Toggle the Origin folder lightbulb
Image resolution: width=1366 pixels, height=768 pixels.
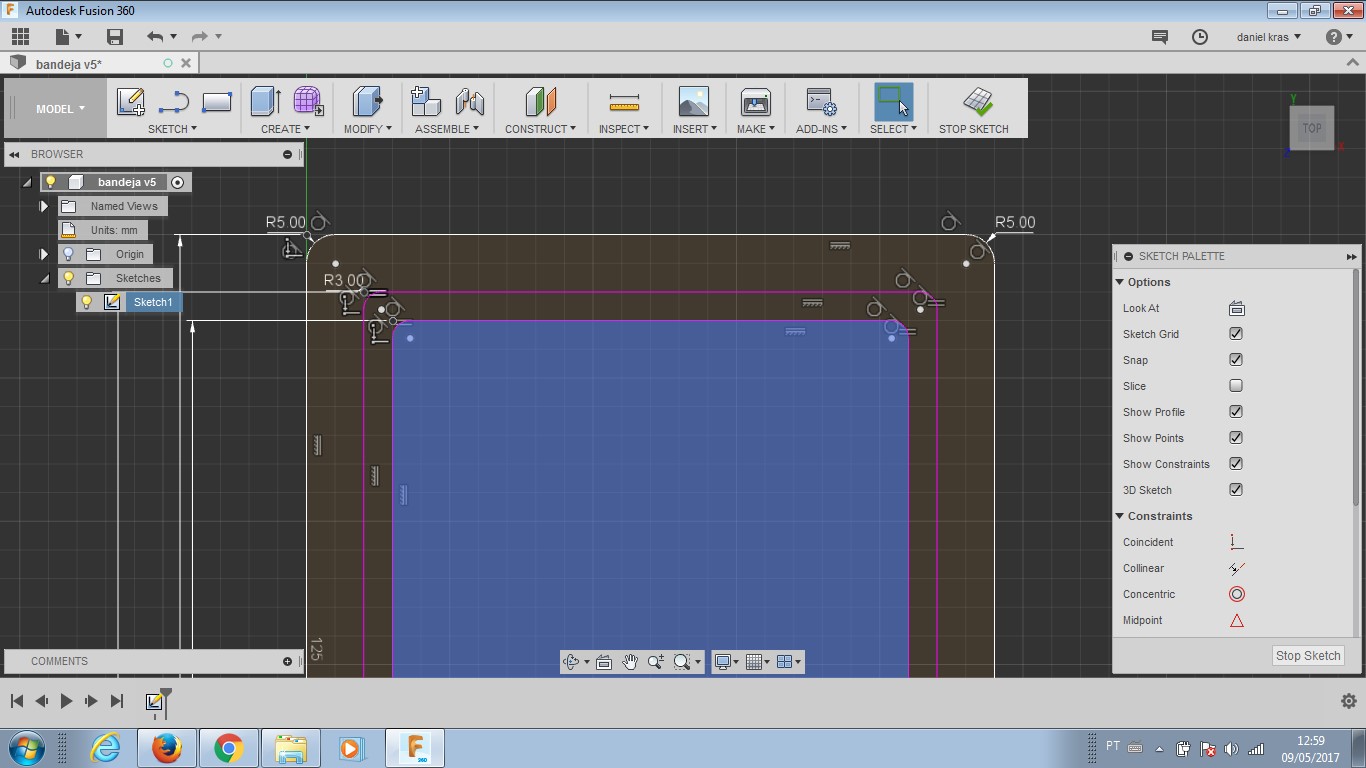(69, 254)
